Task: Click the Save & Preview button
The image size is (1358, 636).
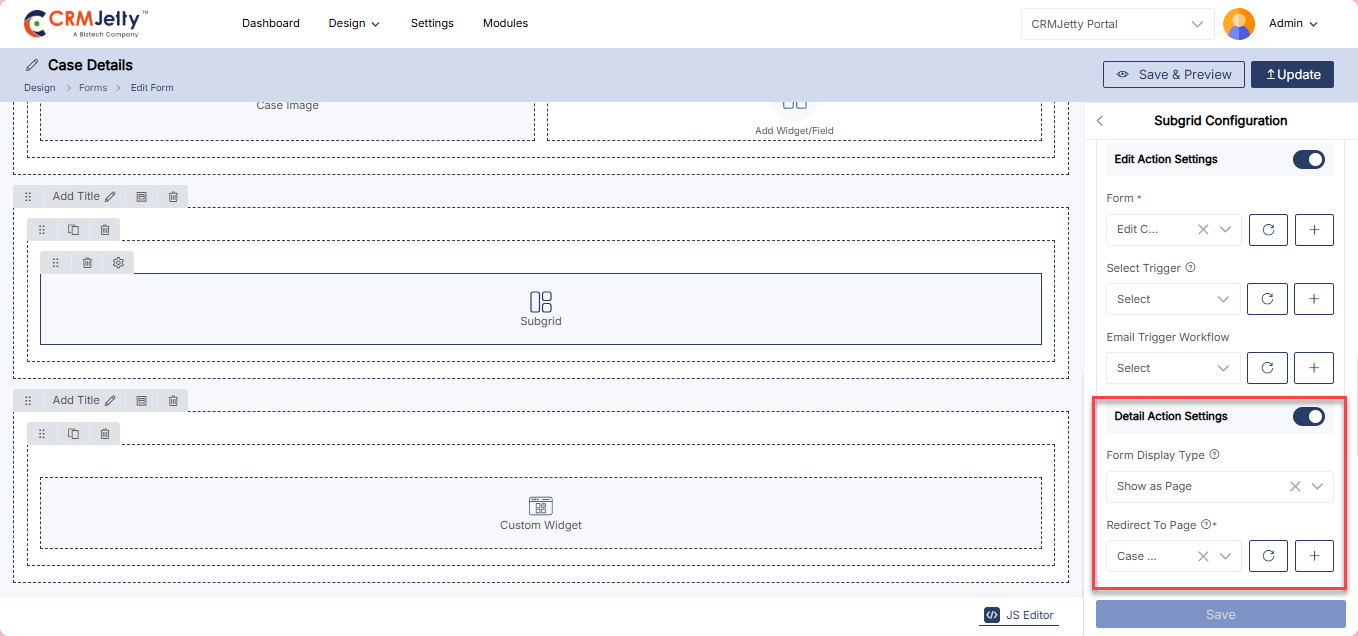Action: (1174, 74)
